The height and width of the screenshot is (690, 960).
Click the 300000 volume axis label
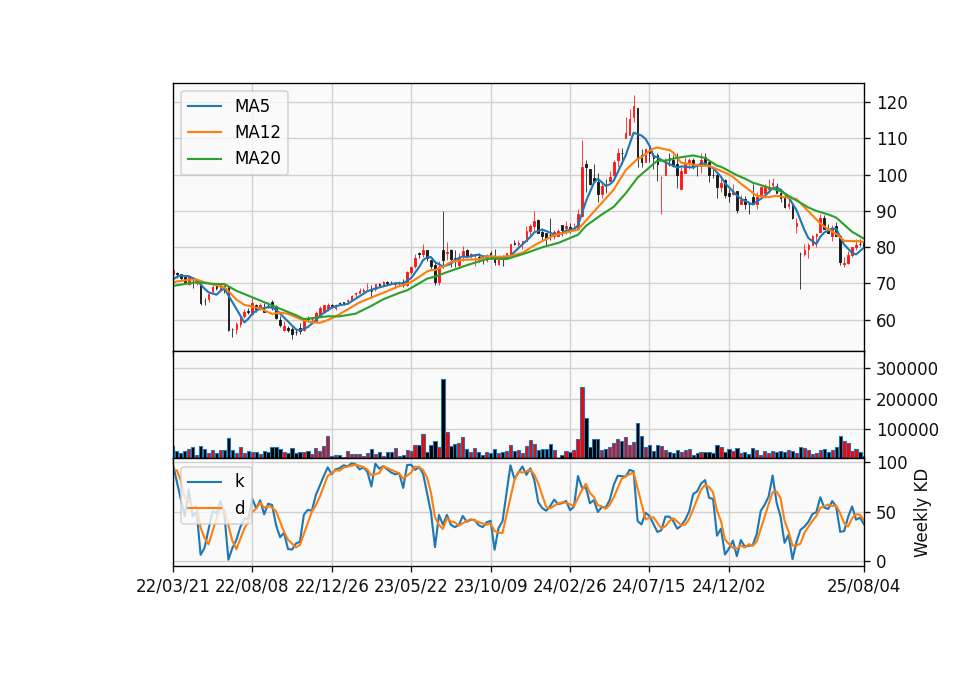(907, 369)
